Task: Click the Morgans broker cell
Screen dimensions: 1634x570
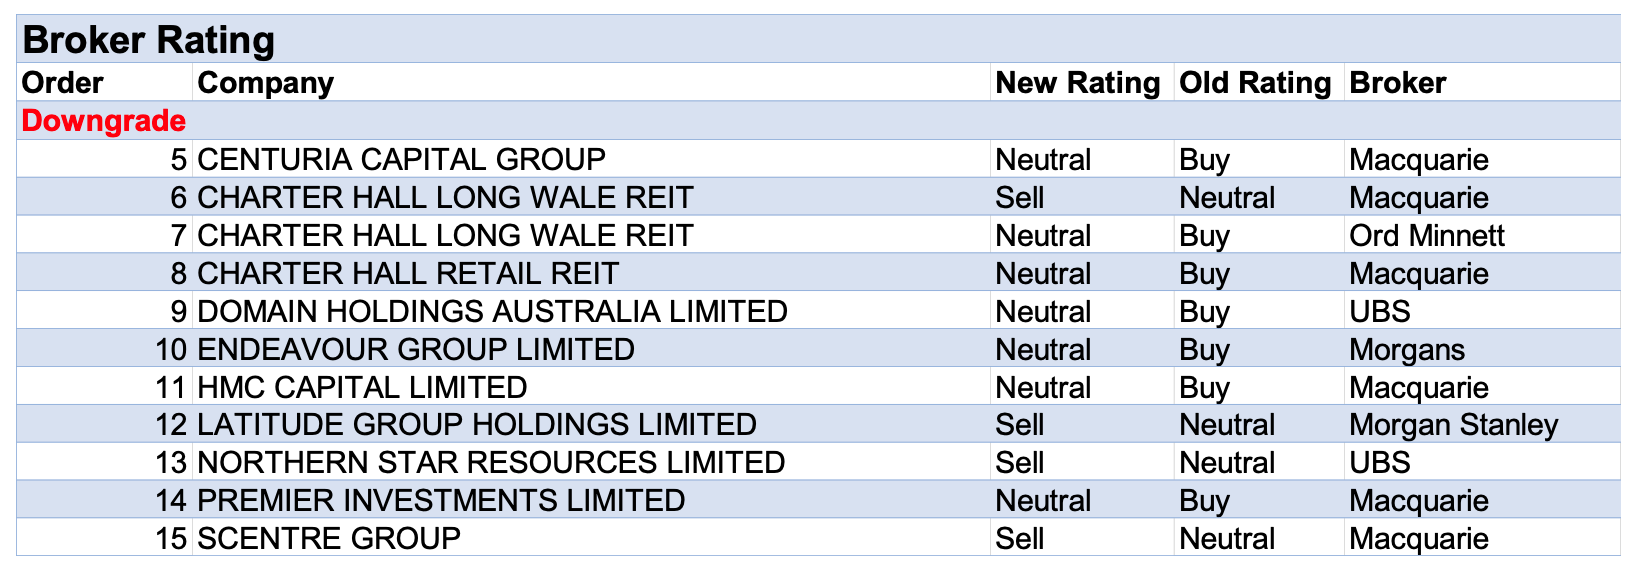Action: (x=1406, y=349)
